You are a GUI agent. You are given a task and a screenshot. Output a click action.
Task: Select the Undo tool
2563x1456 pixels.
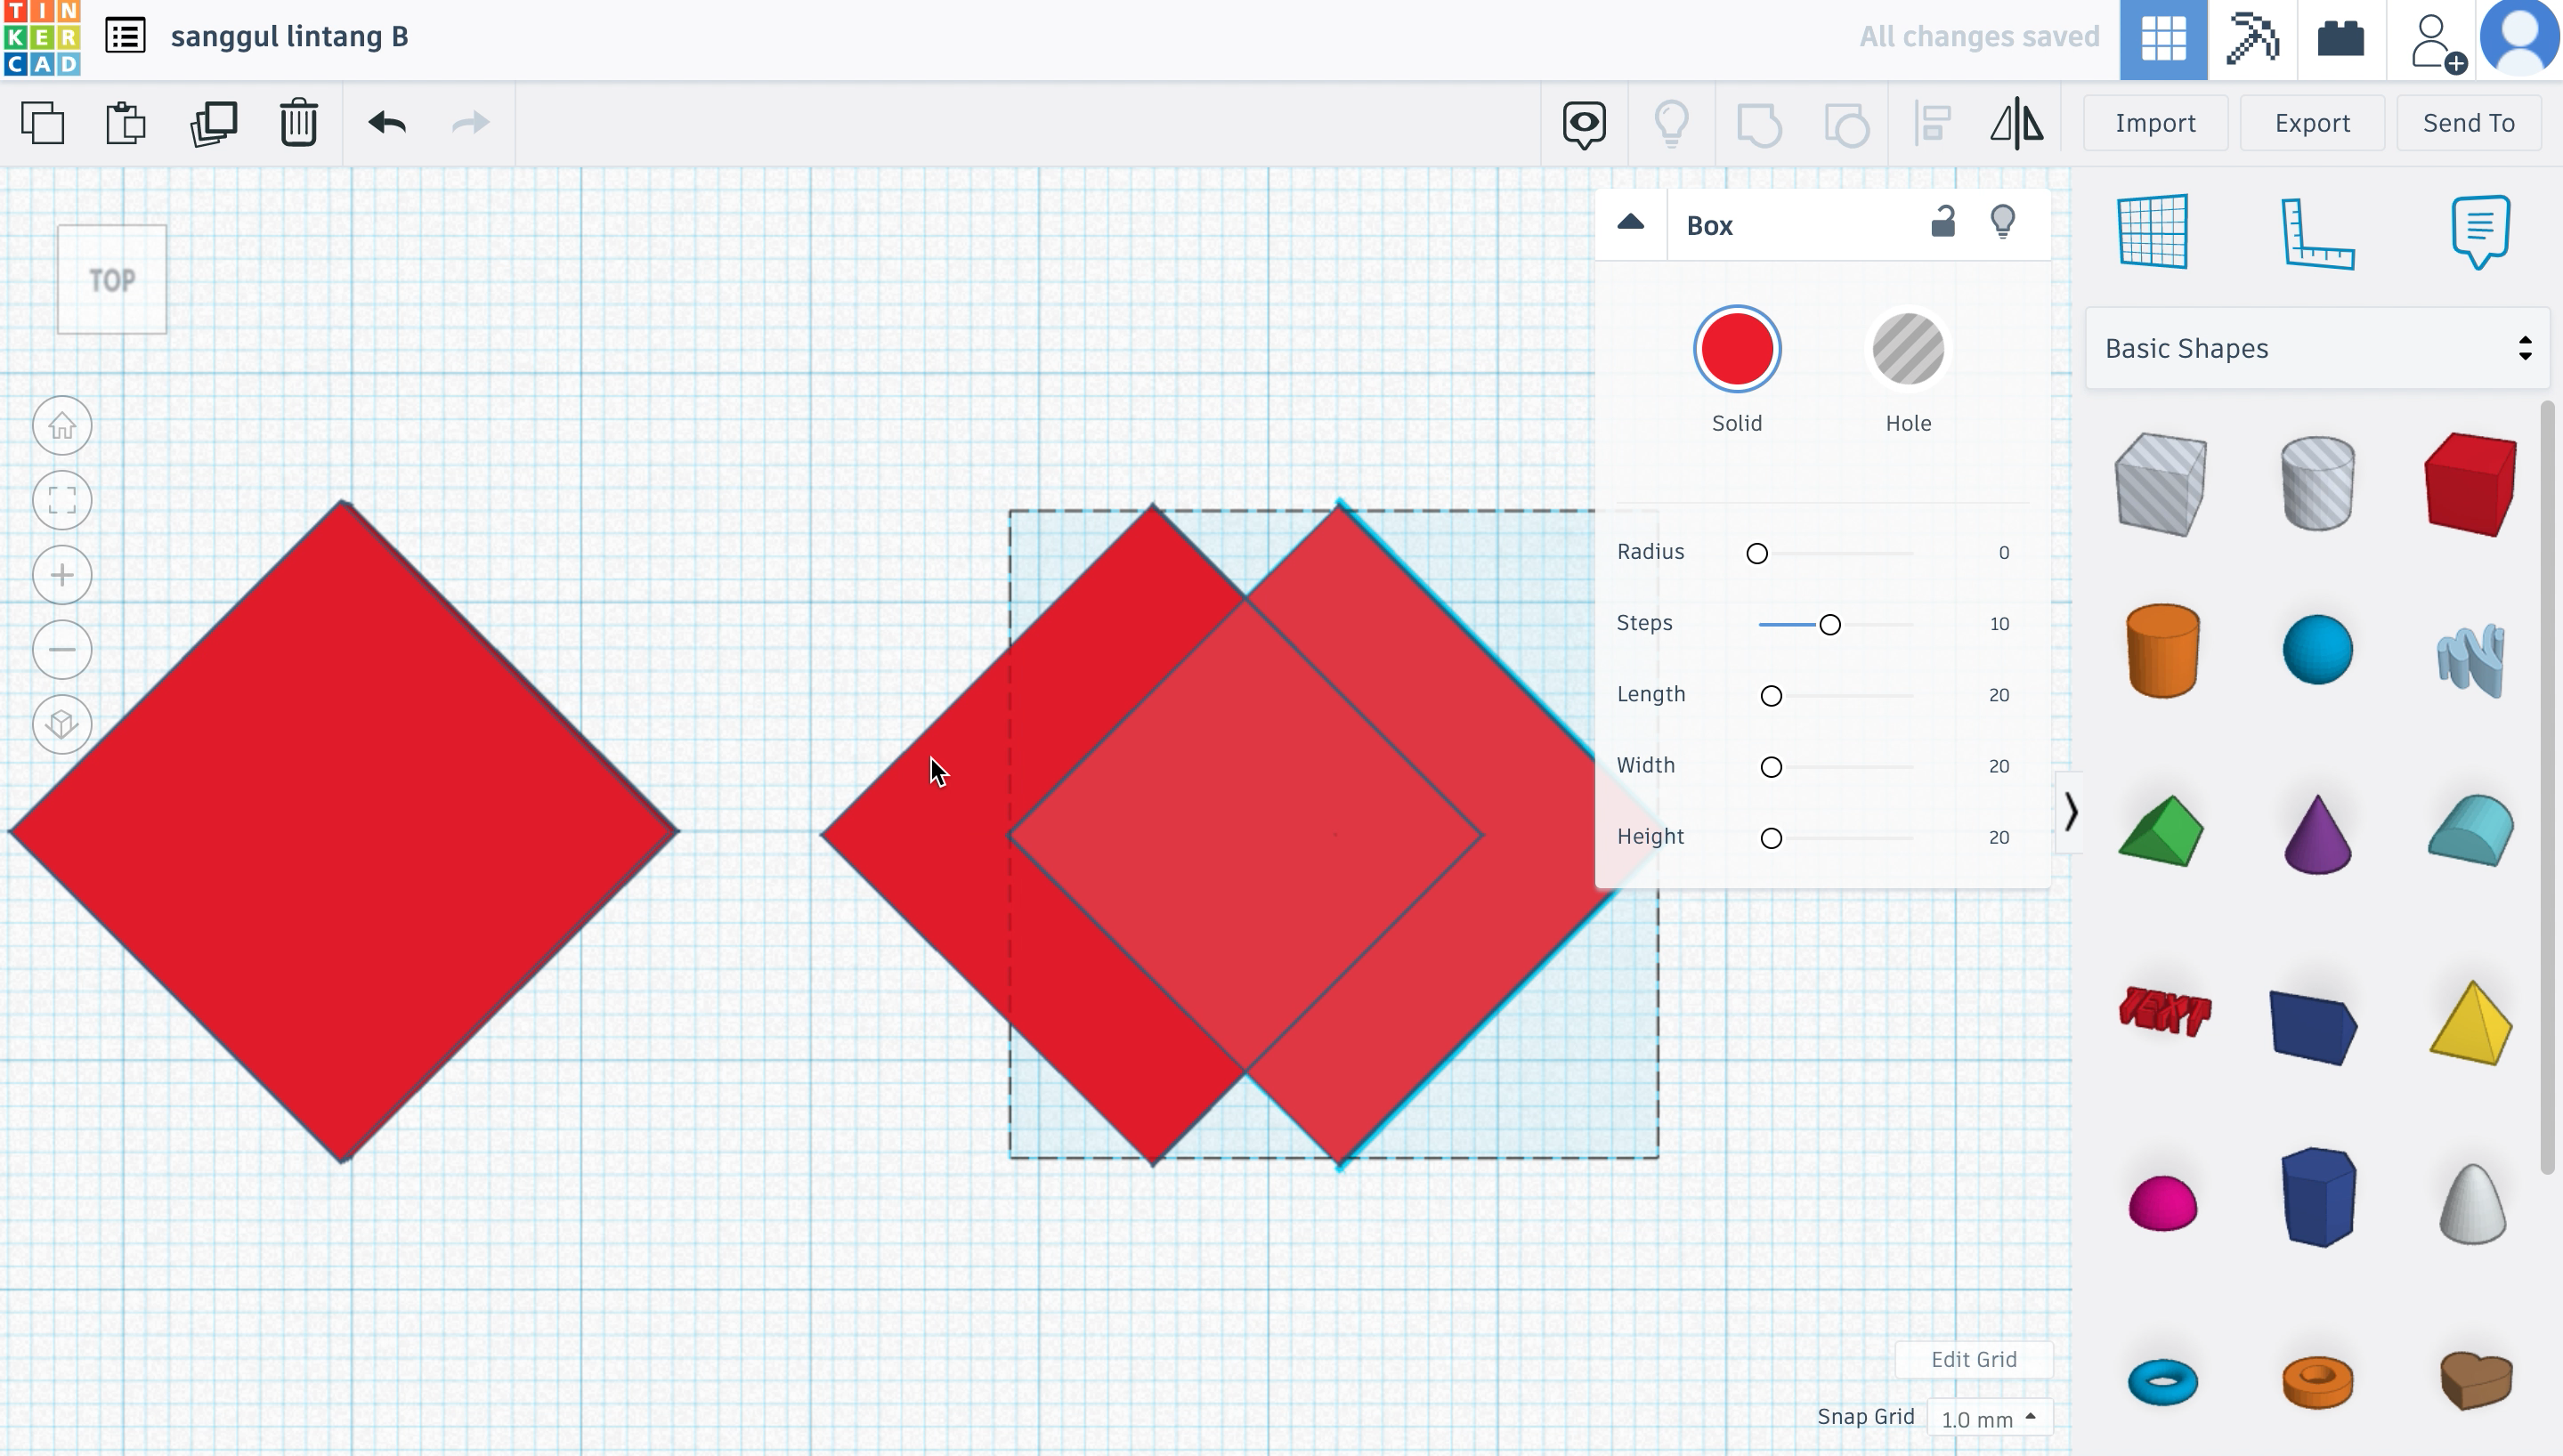(x=385, y=123)
